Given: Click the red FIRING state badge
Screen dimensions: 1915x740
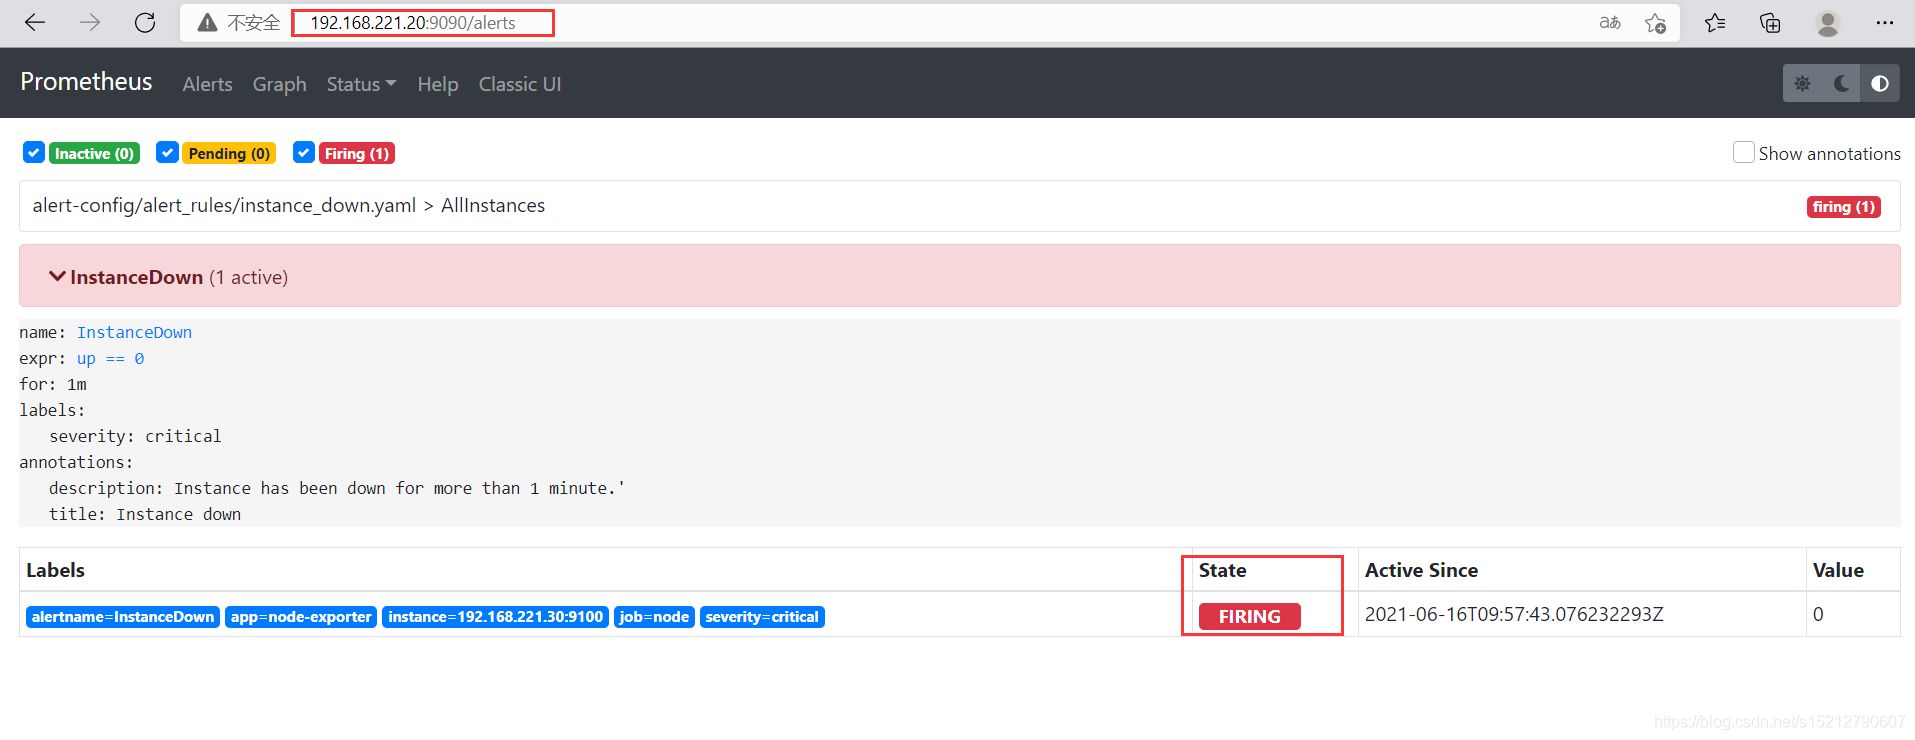Looking at the screenshot, I should point(1250,616).
